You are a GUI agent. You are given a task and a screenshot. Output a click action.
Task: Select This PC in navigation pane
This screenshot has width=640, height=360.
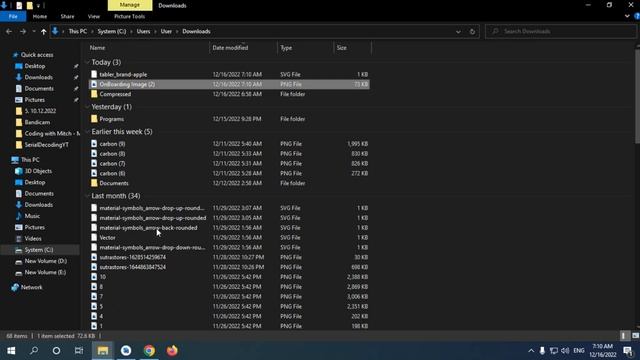30,160
